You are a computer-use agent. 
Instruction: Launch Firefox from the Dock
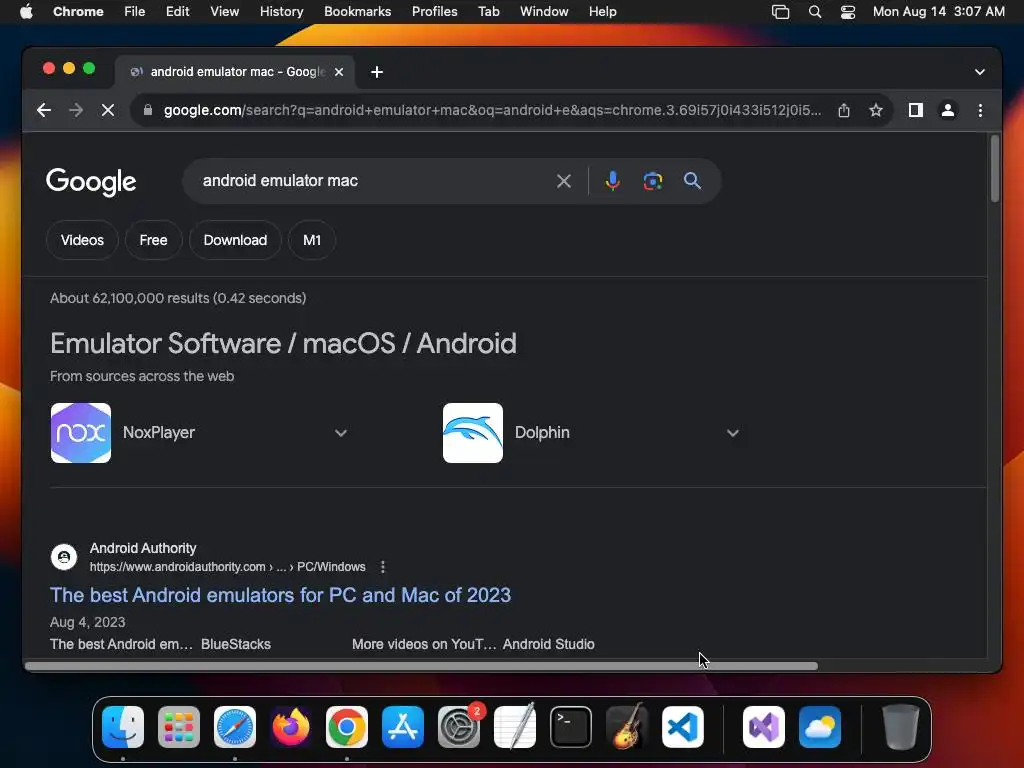click(291, 727)
